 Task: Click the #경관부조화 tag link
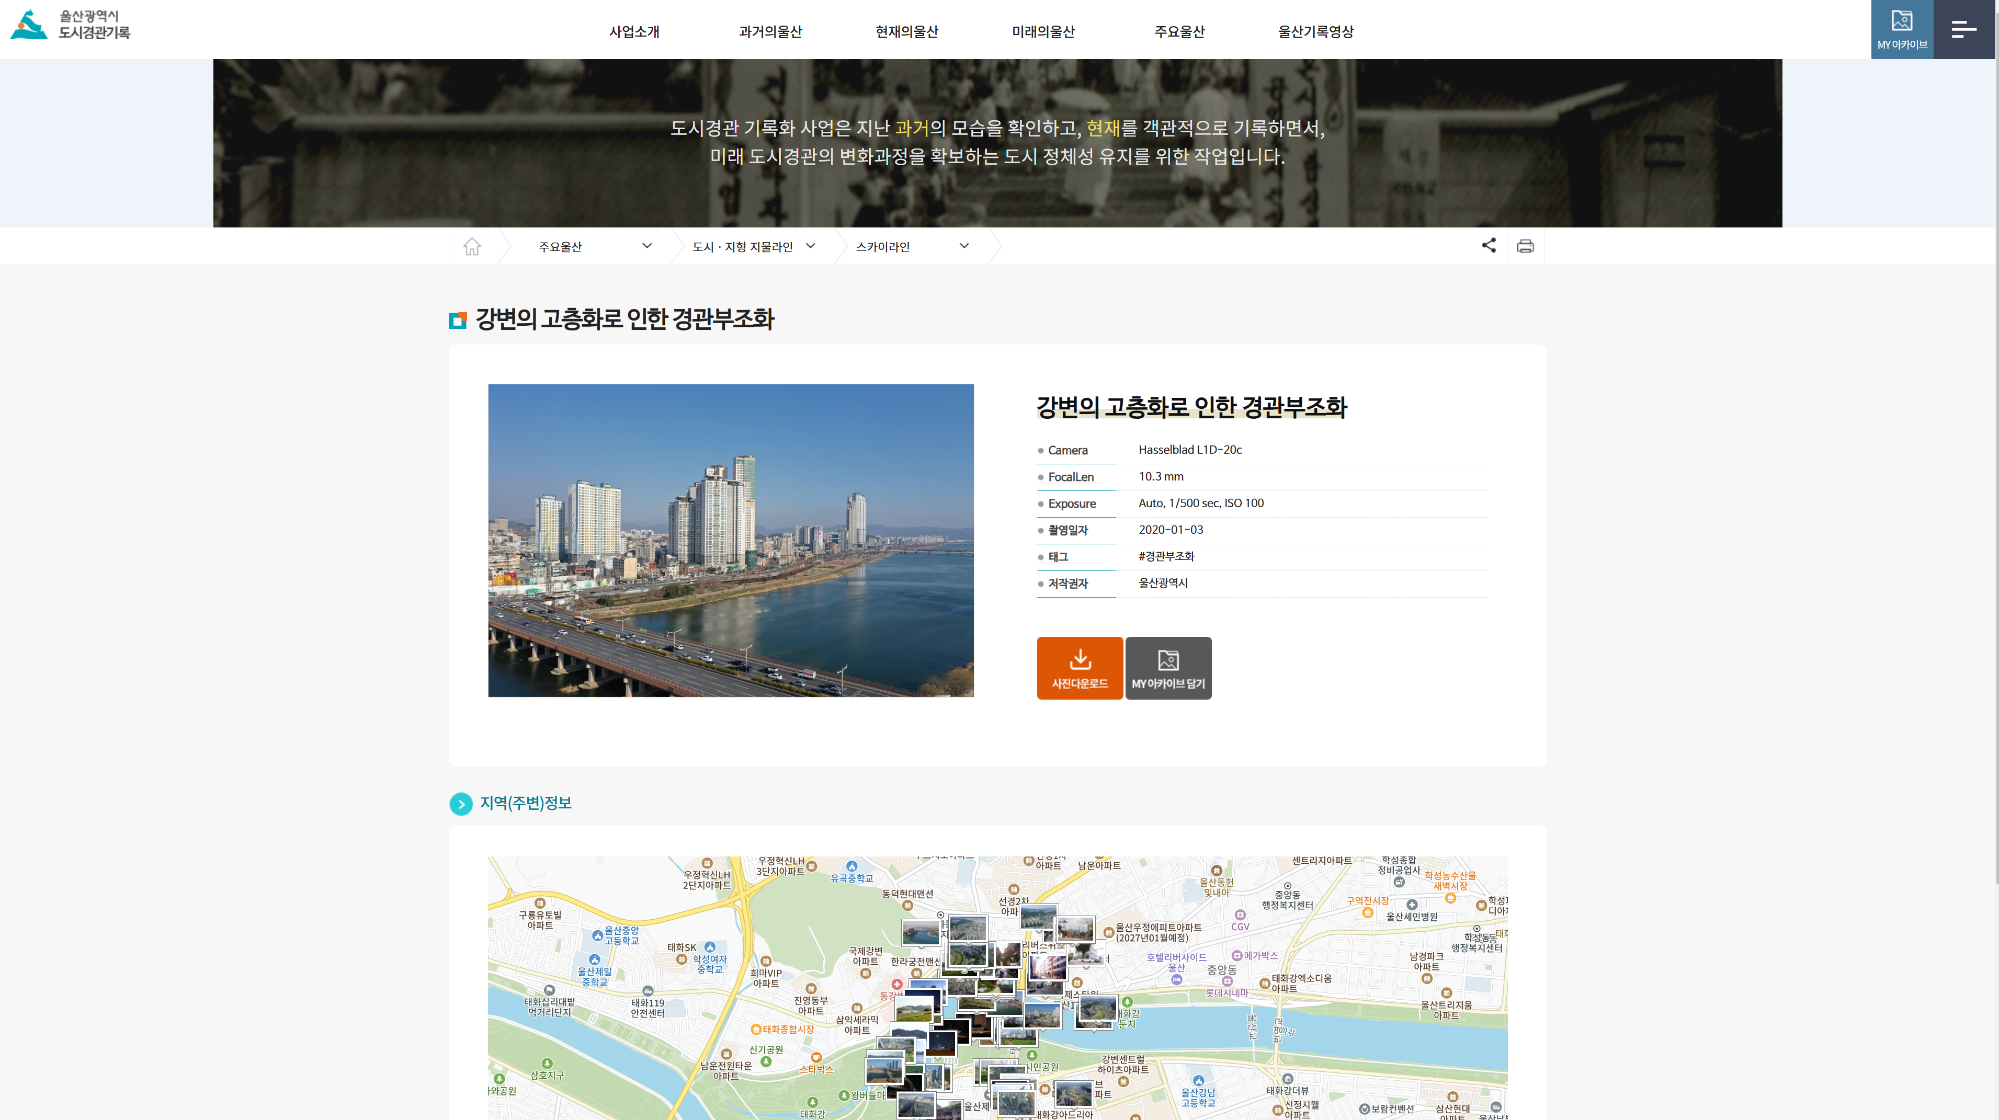[1166, 556]
